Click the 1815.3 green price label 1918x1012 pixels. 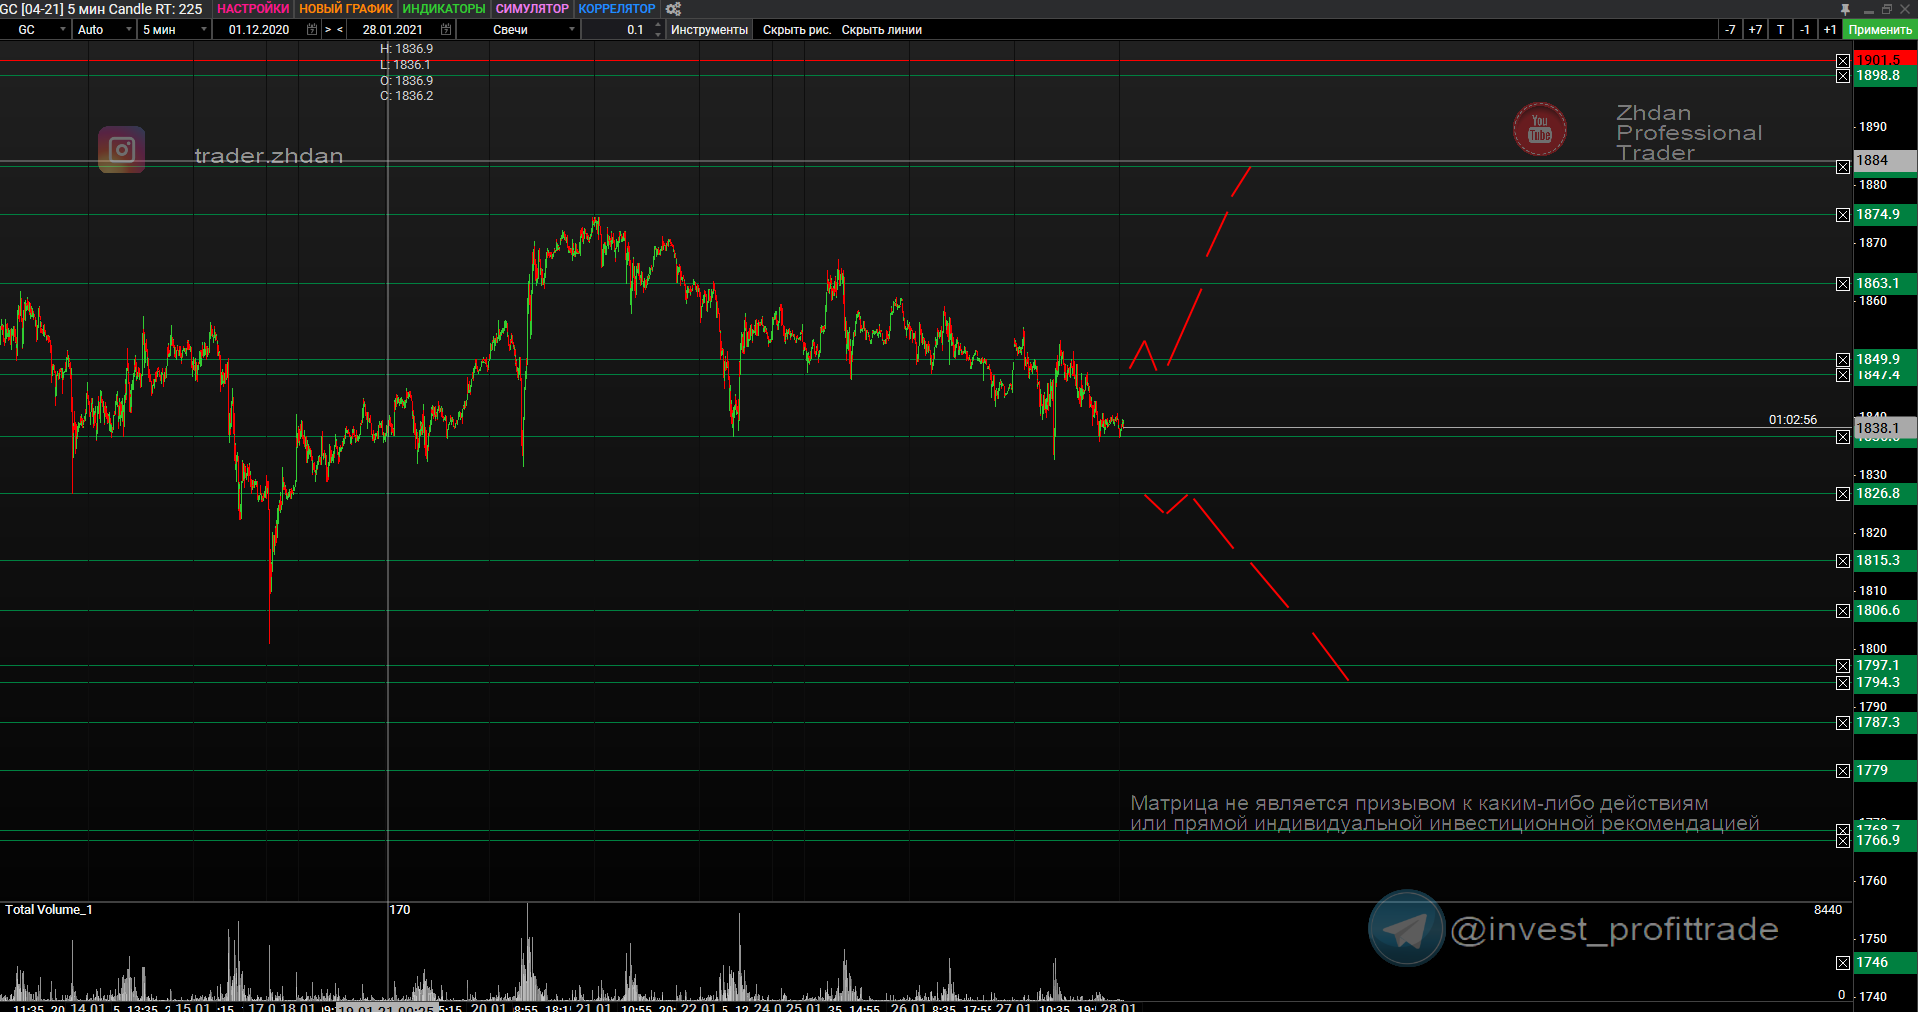click(x=1885, y=561)
